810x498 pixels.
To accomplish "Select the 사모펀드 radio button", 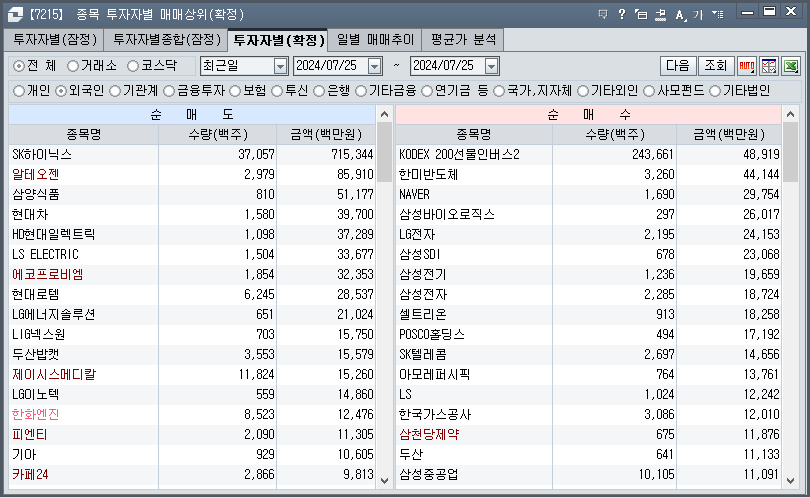I will tap(649, 91).
